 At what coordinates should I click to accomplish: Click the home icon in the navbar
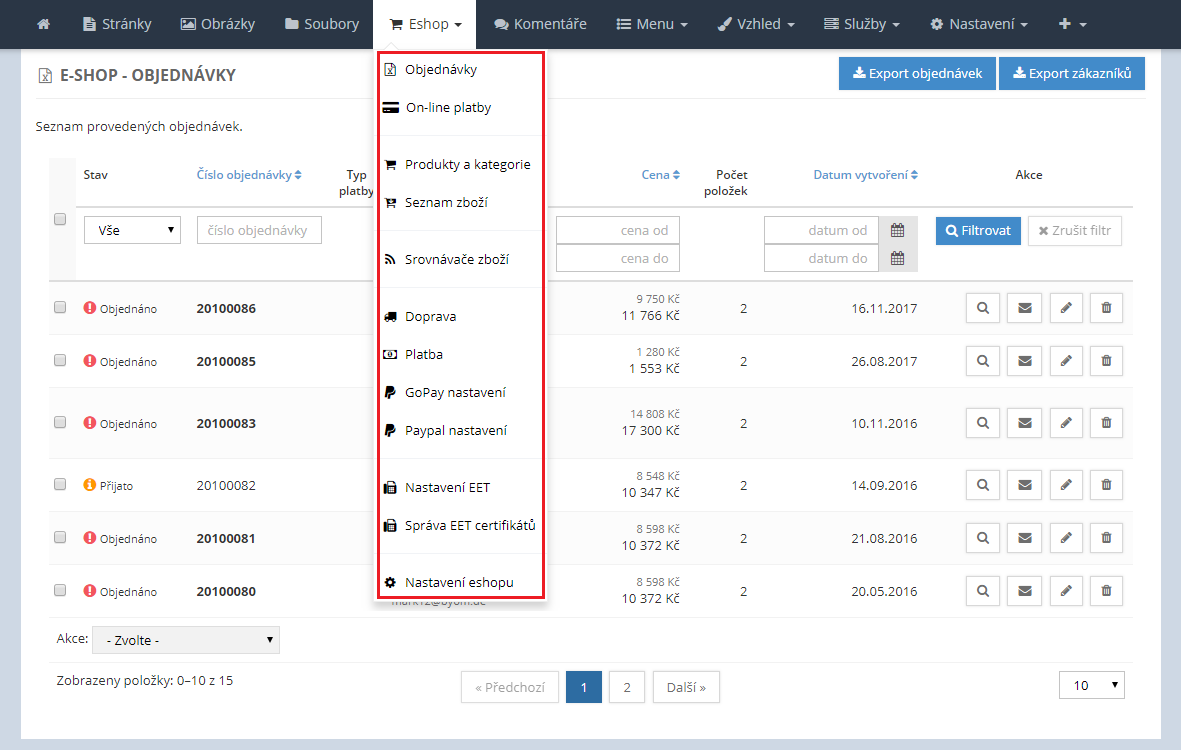(x=43, y=24)
